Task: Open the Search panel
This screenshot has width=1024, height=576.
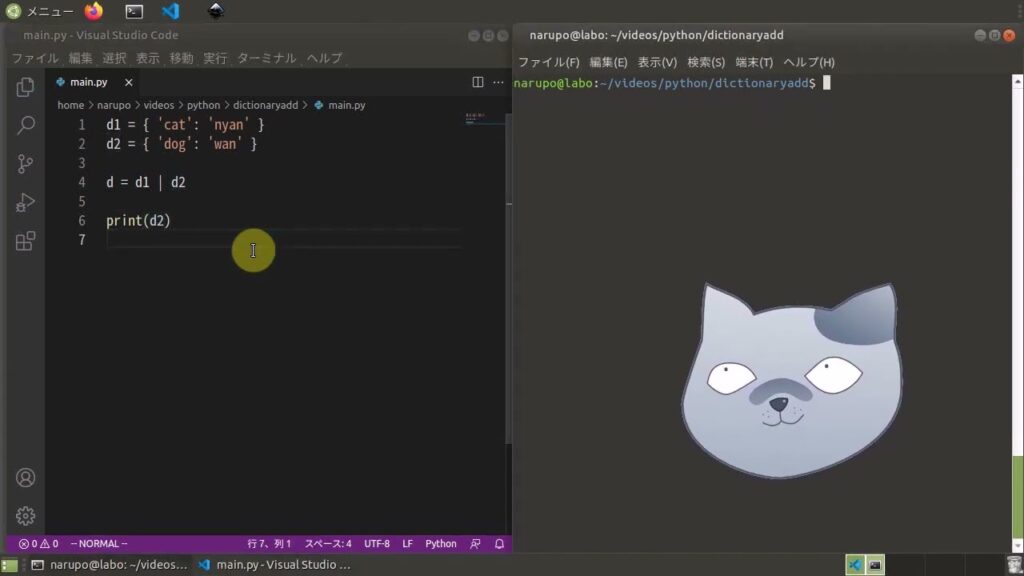Action: 24,125
